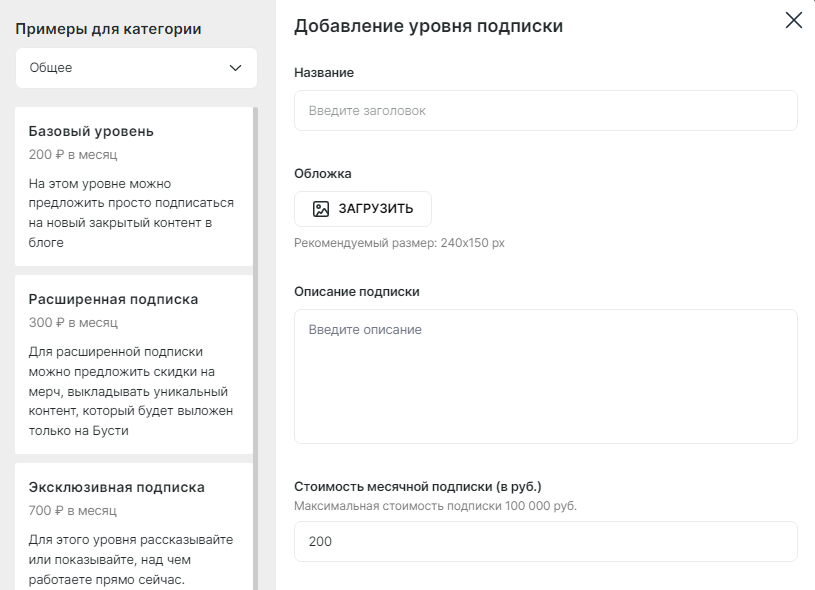The width and height of the screenshot is (815, 590).
Task: Click the Базовый уровень heading text
Action: (91, 132)
